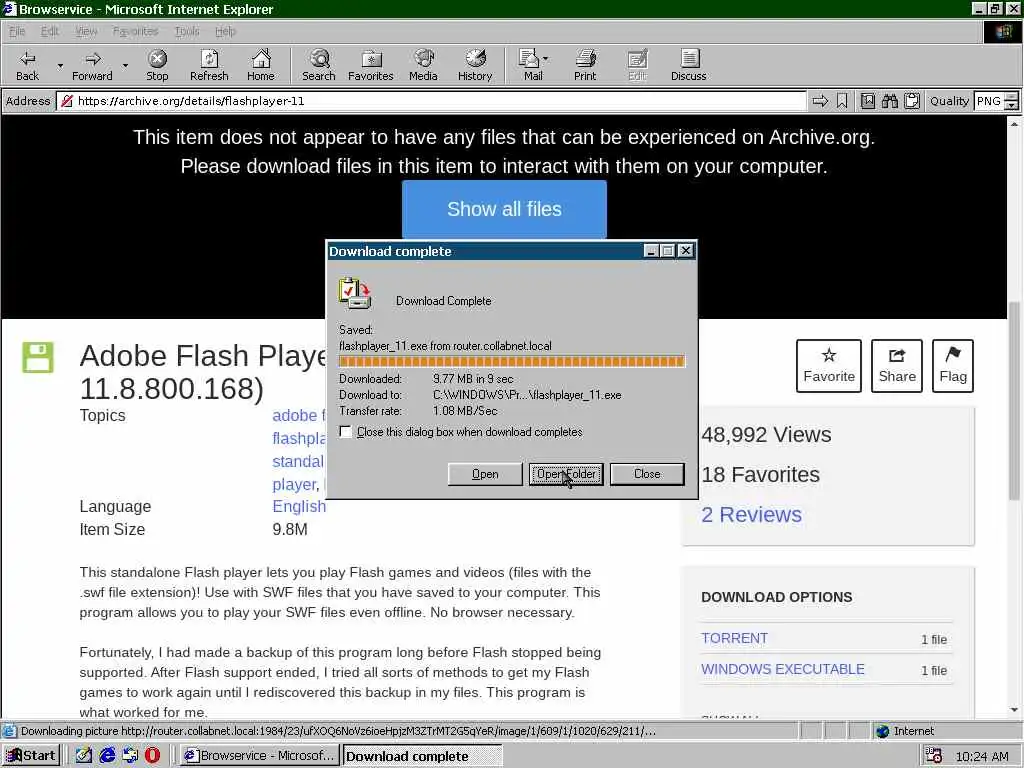
Task: Click the green floppy disk item icon
Action: tap(38, 357)
